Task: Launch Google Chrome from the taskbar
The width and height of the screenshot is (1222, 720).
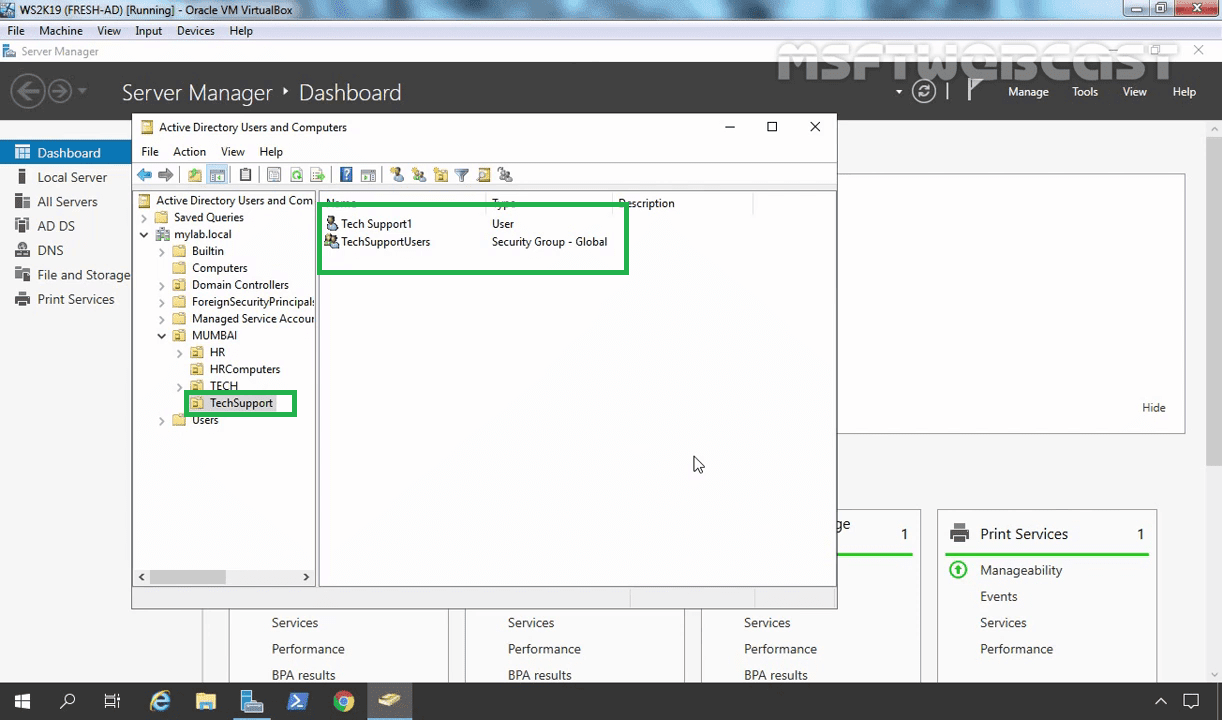Action: [x=344, y=701]
